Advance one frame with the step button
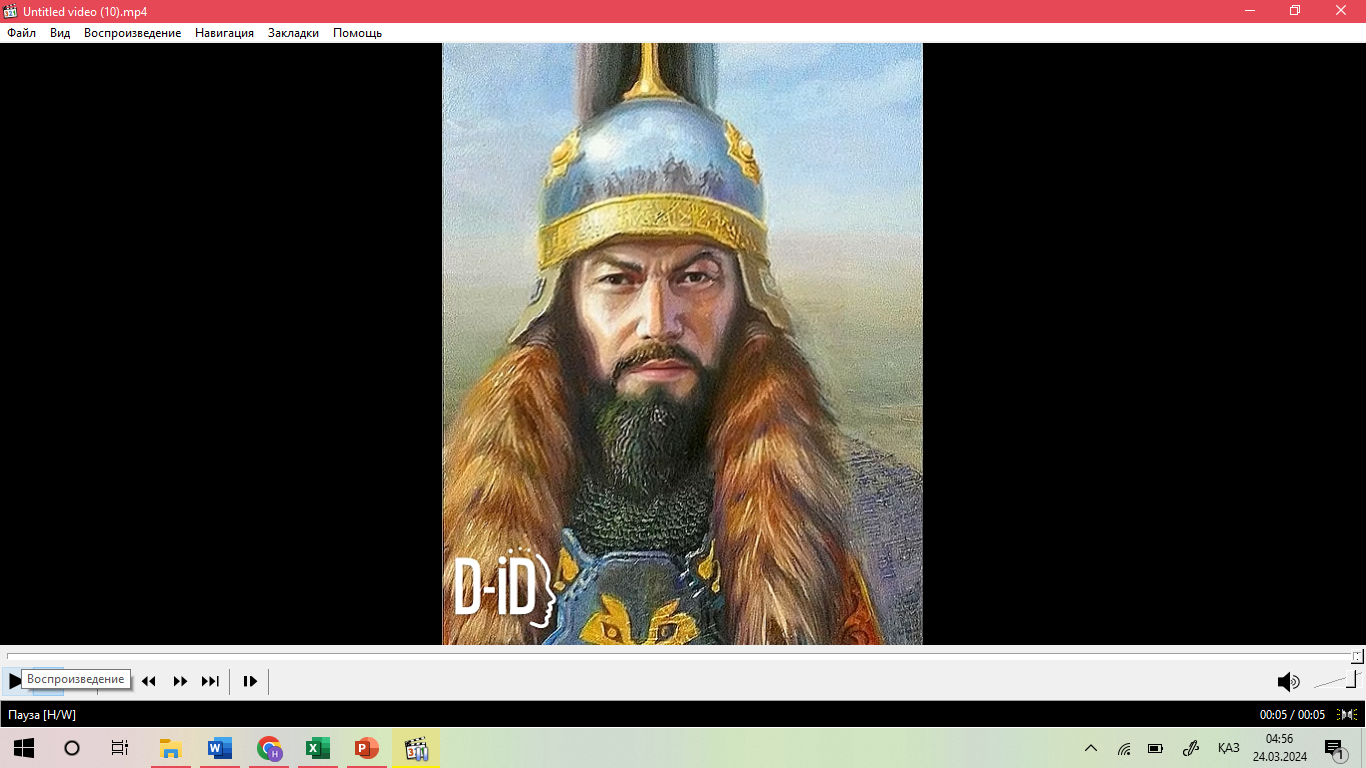The width and height of the screenshot is (1366, 768). 250,681
